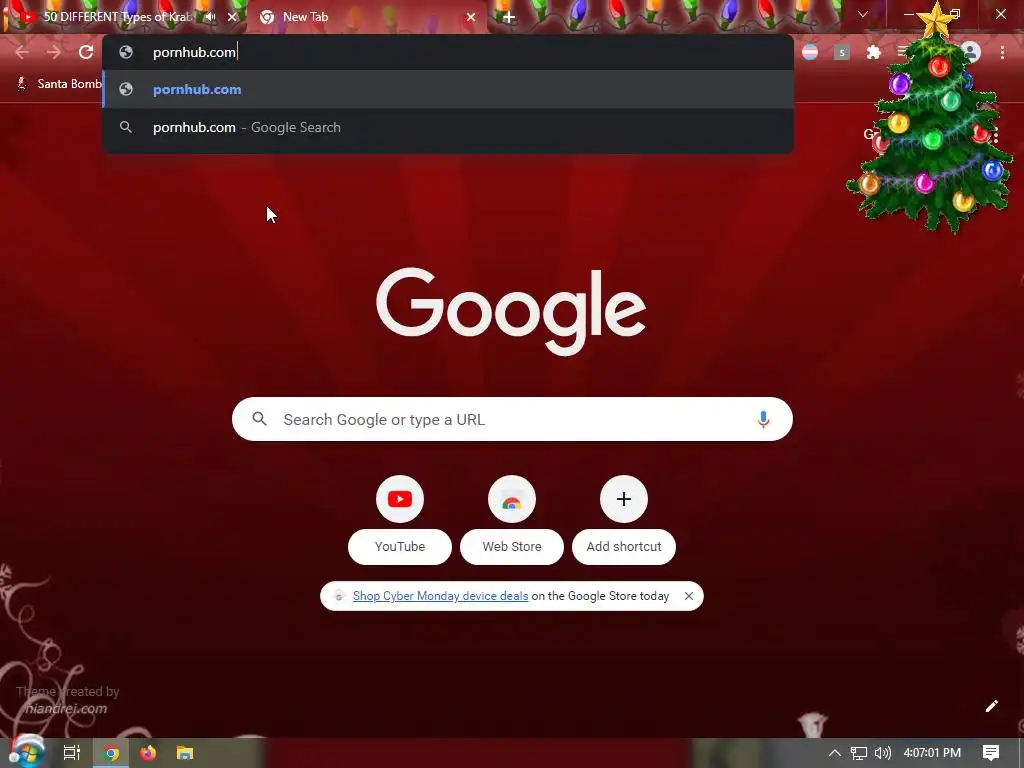Open Chrome three-dot menu
This screenshot has width=1024, height=768.
[x=1002, y=52]
